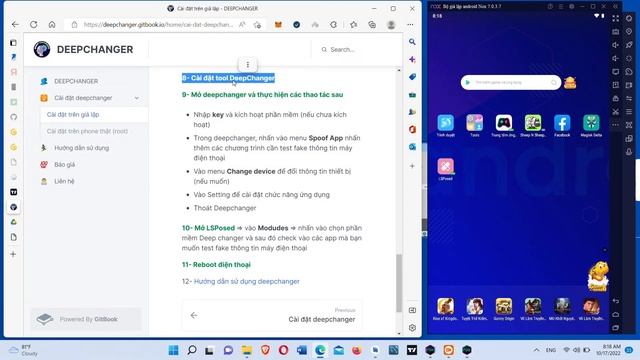Open the weather widget on taskbar
The height and width of the screenshot is (360, 640).
click(24, 350)
